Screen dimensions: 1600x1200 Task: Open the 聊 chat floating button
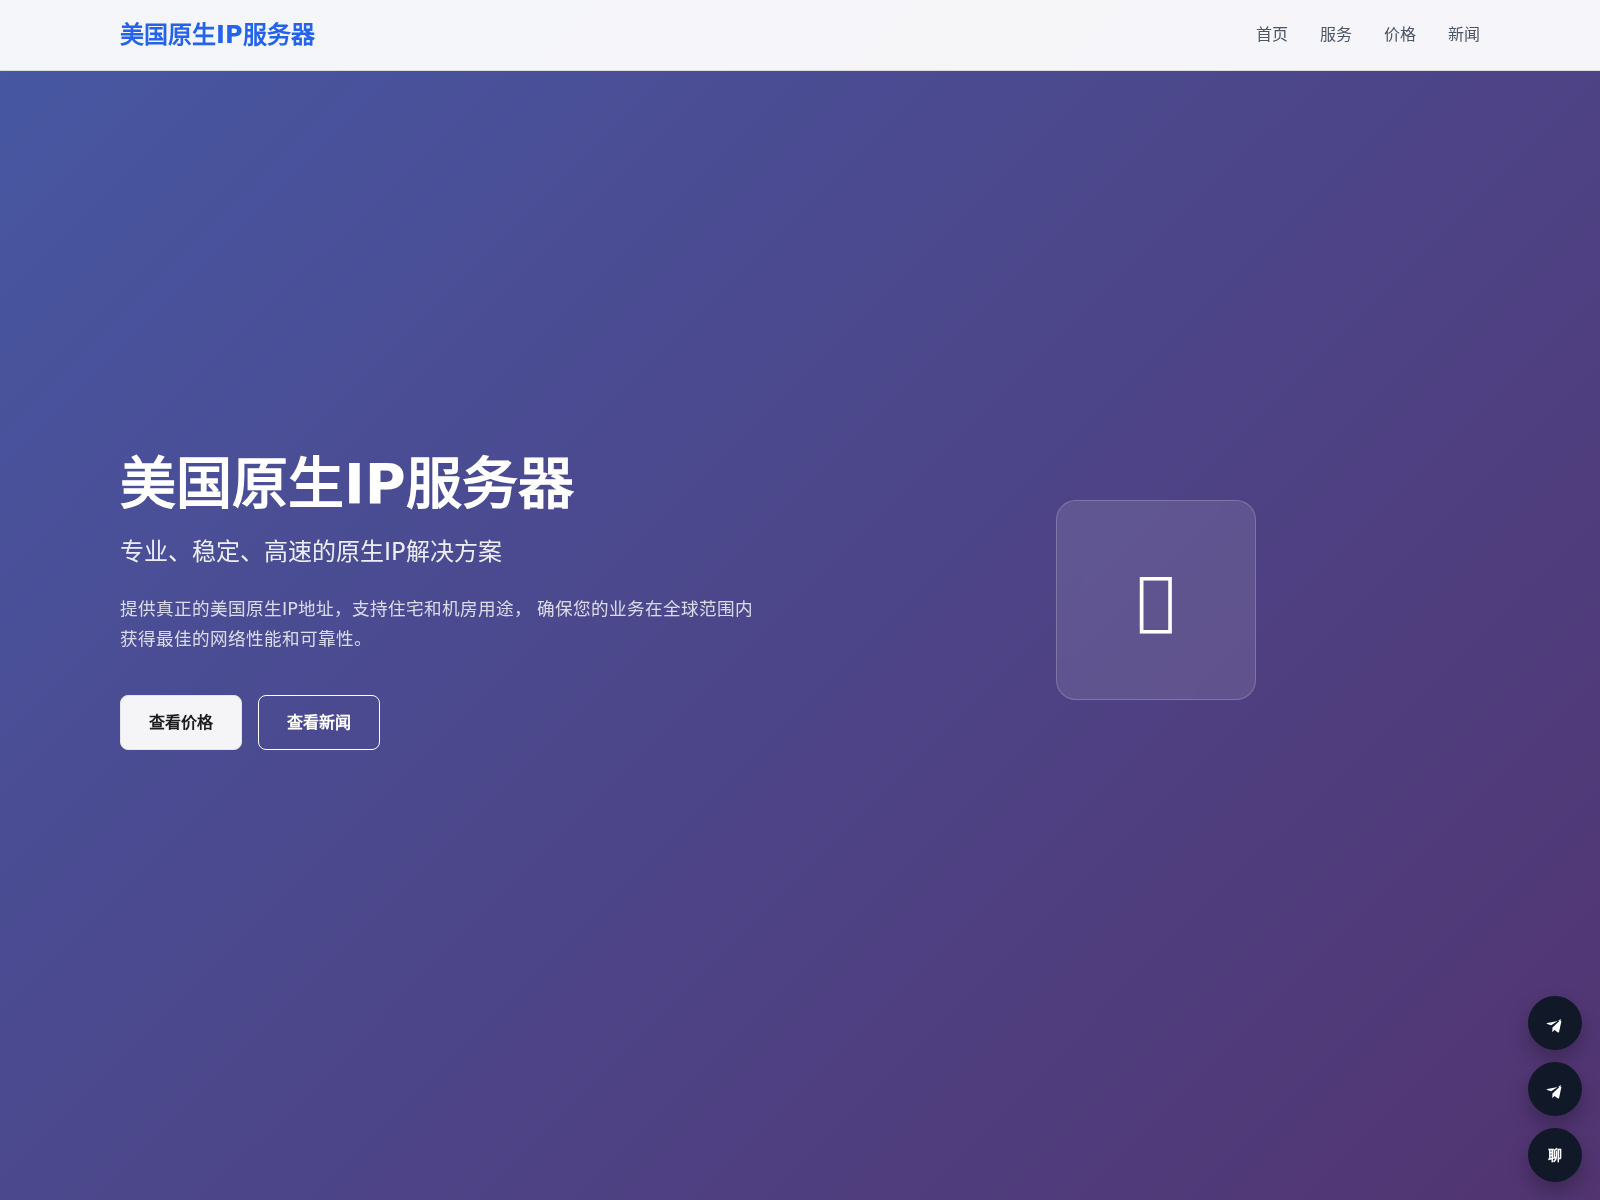(x=1554, y=1155)
